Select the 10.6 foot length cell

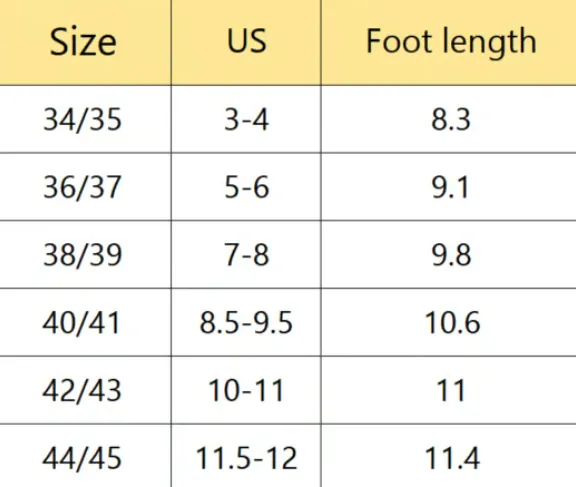(x=449, y=322)
